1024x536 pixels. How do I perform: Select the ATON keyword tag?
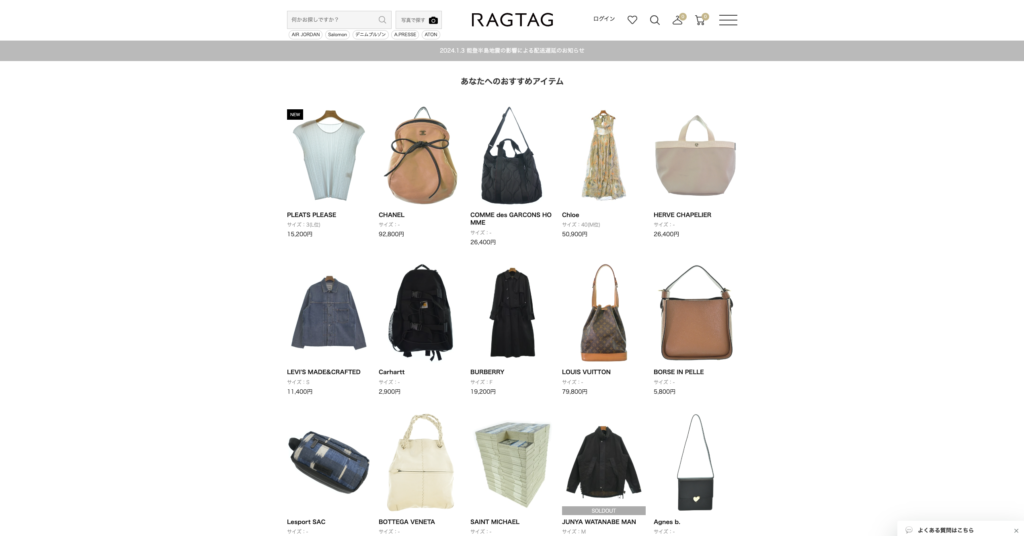[x=431, y=35]
